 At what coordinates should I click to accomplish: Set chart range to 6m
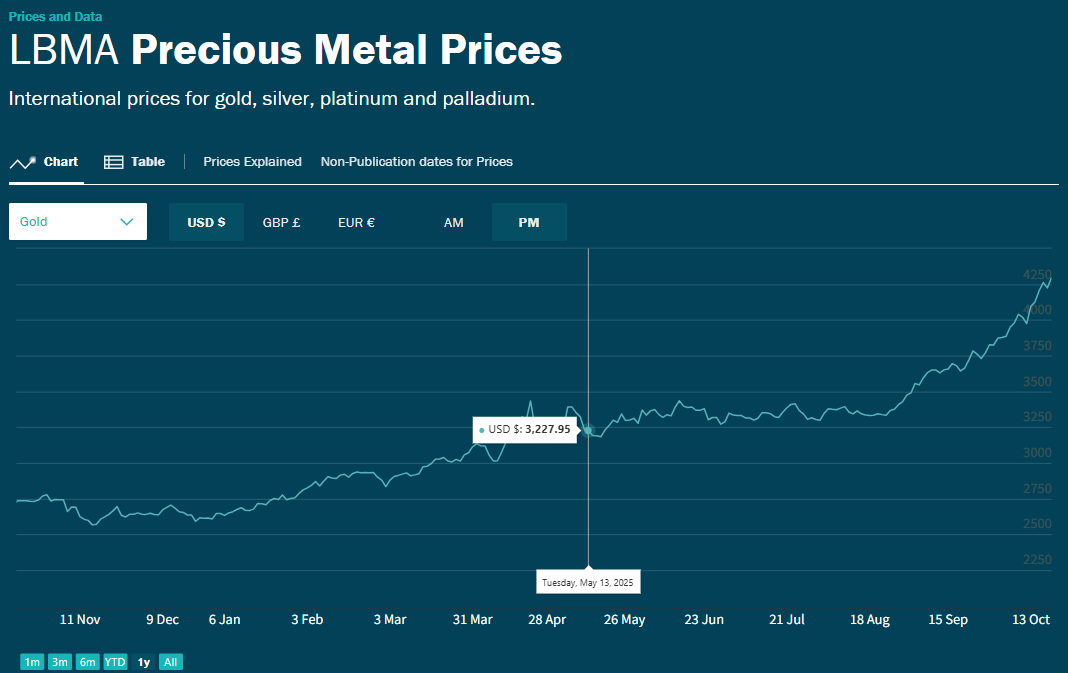87,662
